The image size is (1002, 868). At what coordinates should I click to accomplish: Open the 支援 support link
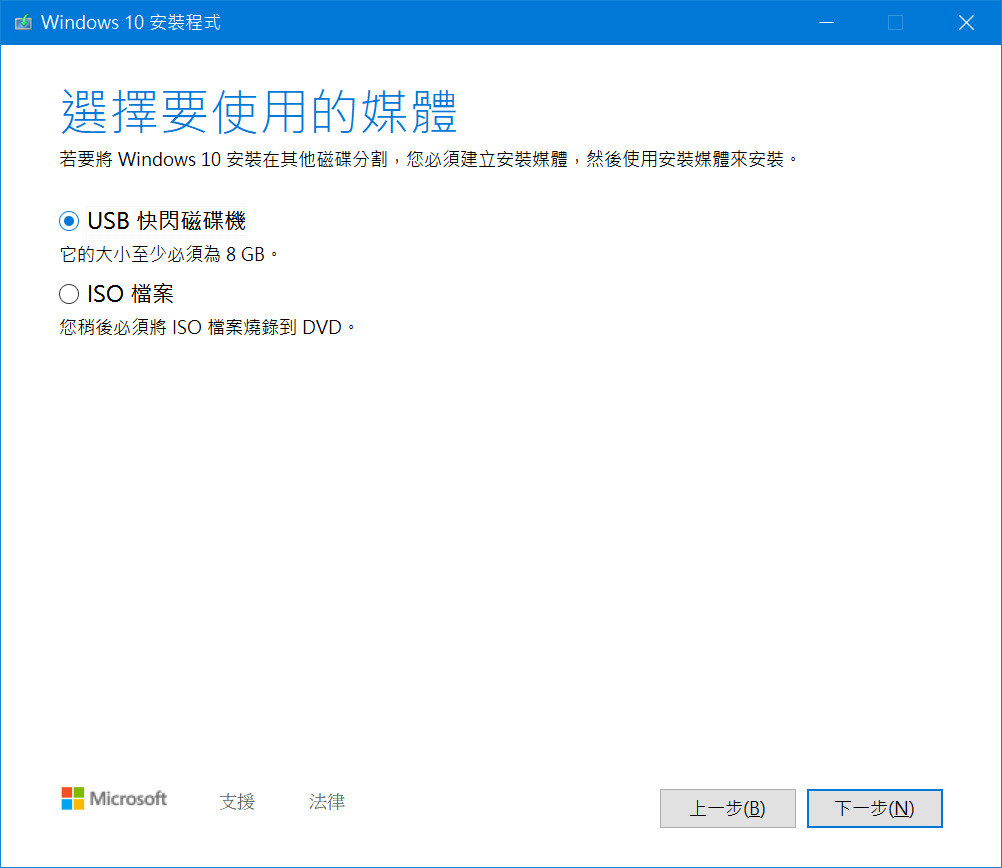[237, 801]
